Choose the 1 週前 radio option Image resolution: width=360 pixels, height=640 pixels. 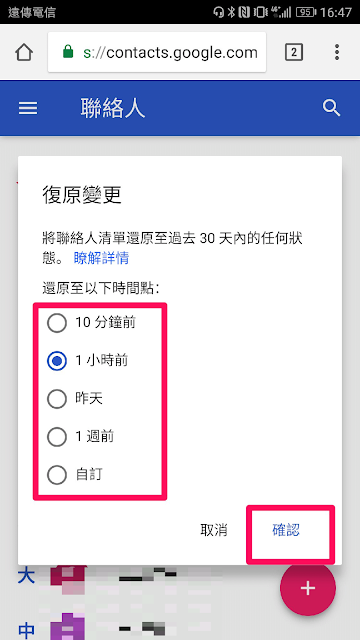point(80,437)
